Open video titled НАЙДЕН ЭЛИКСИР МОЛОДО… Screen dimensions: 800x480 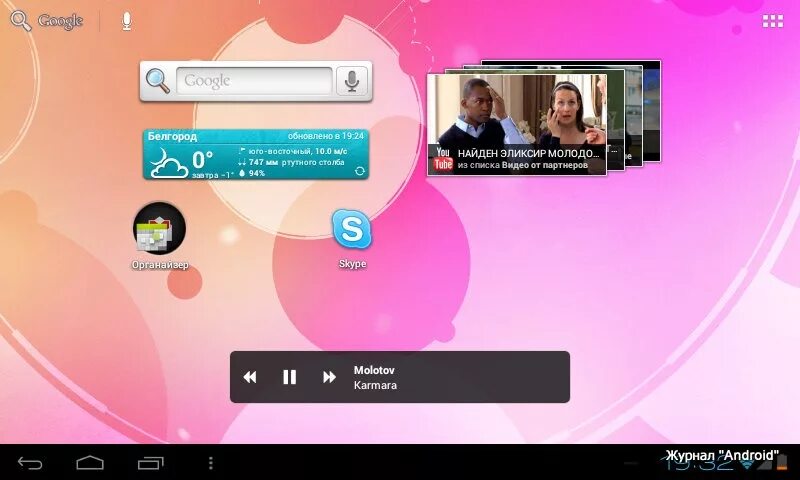click(x=529, y=153)
